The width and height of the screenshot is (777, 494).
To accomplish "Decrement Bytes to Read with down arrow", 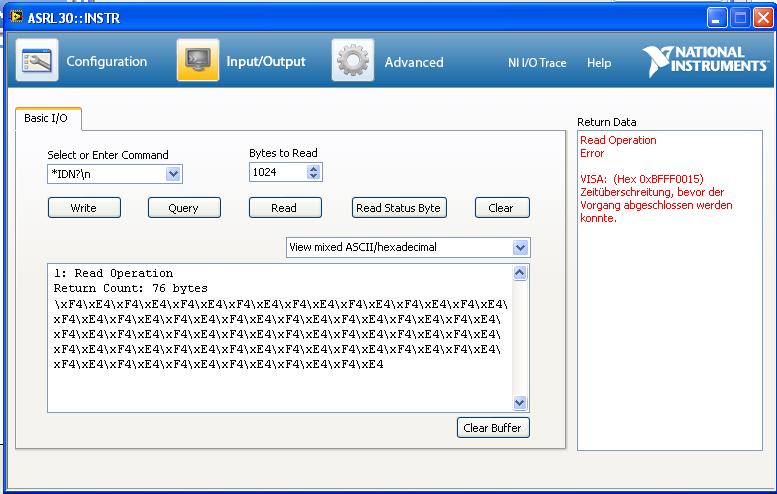I will click(x=313, y=176).
